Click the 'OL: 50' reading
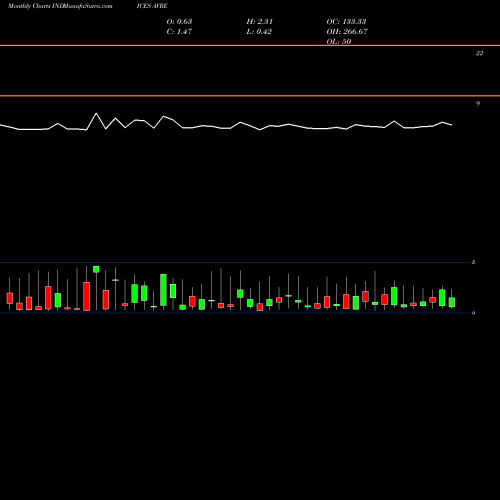The image size is (500, 500). [x=339, y=41]
